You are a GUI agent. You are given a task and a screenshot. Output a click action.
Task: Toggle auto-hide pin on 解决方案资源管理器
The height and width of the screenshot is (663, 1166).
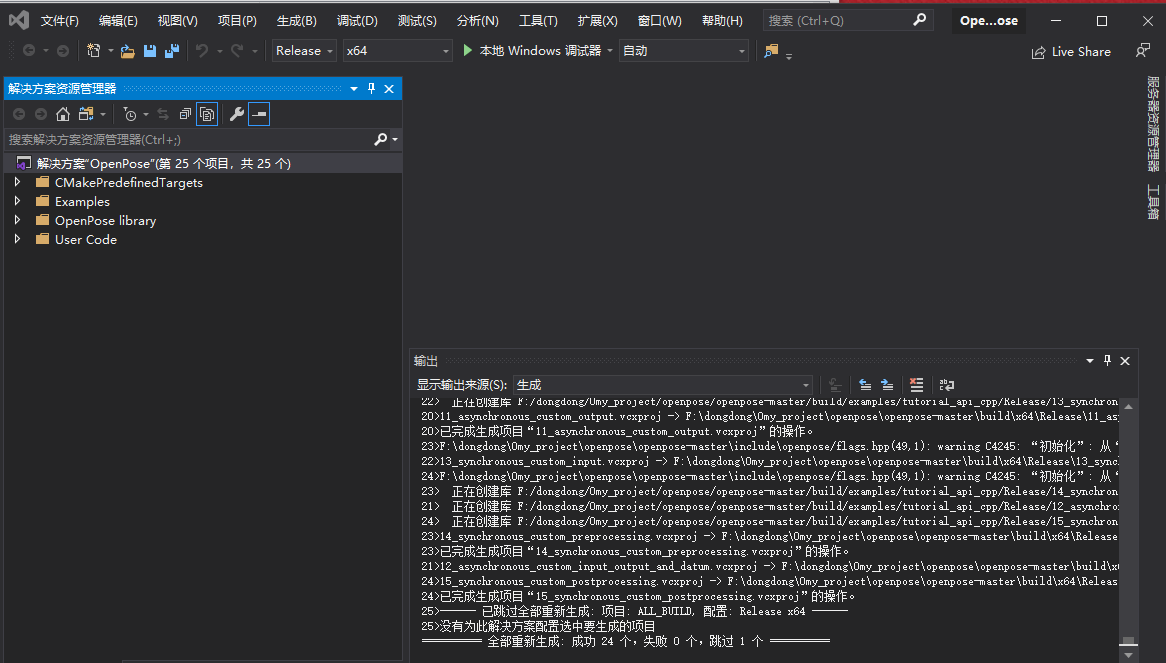point(372,88)
